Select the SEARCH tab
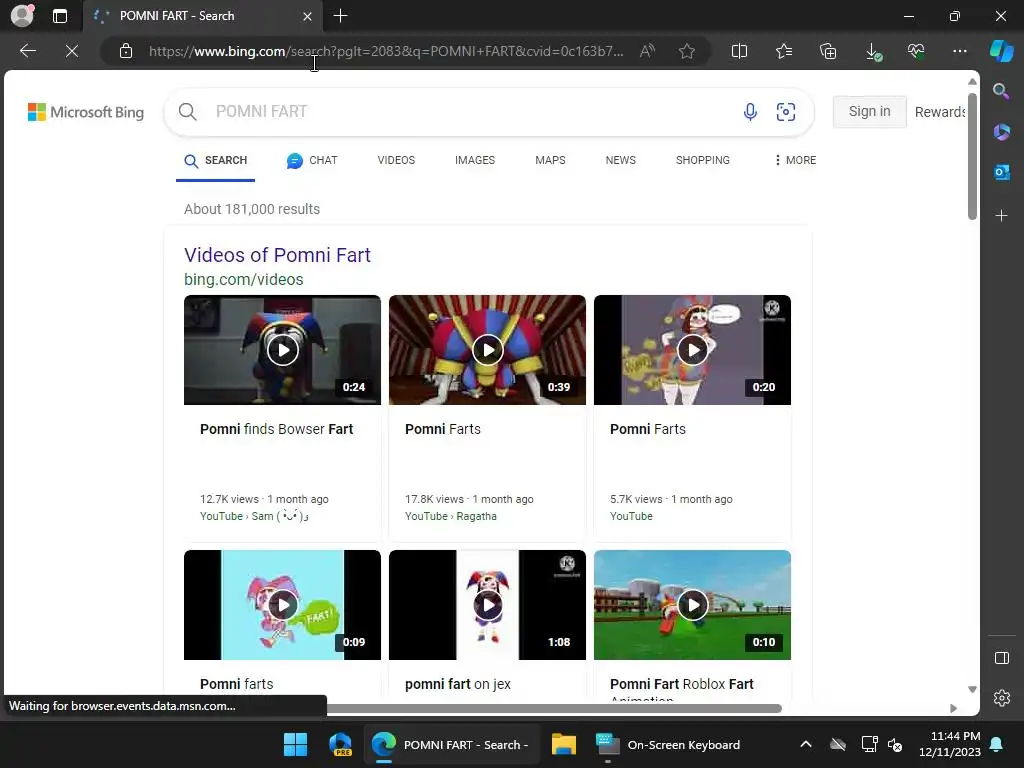This screenshot has width=1024, height=768. click(x=216, y=161)
